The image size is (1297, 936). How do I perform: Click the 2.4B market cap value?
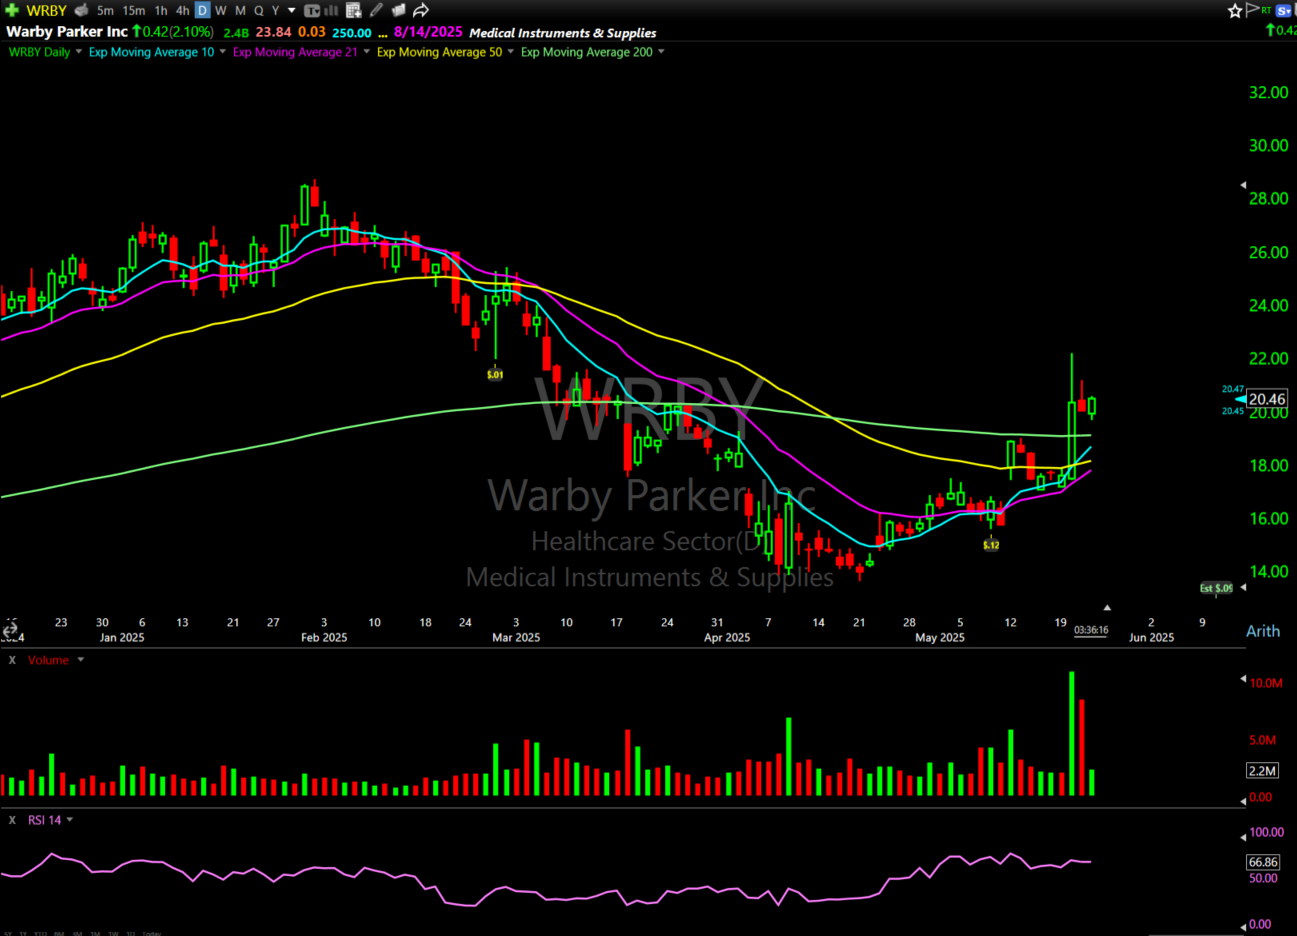click(236, 33)
